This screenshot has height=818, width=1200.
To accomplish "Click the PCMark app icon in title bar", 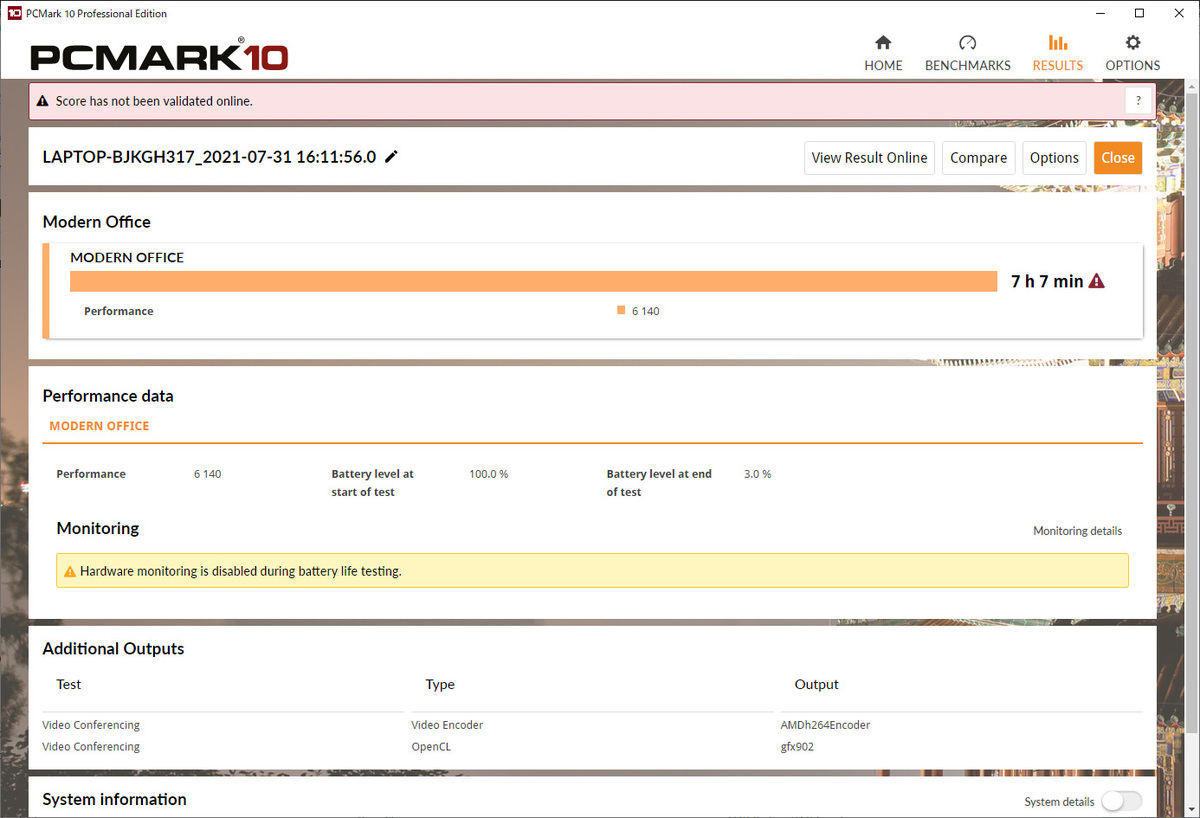I will tap(14, 13).
